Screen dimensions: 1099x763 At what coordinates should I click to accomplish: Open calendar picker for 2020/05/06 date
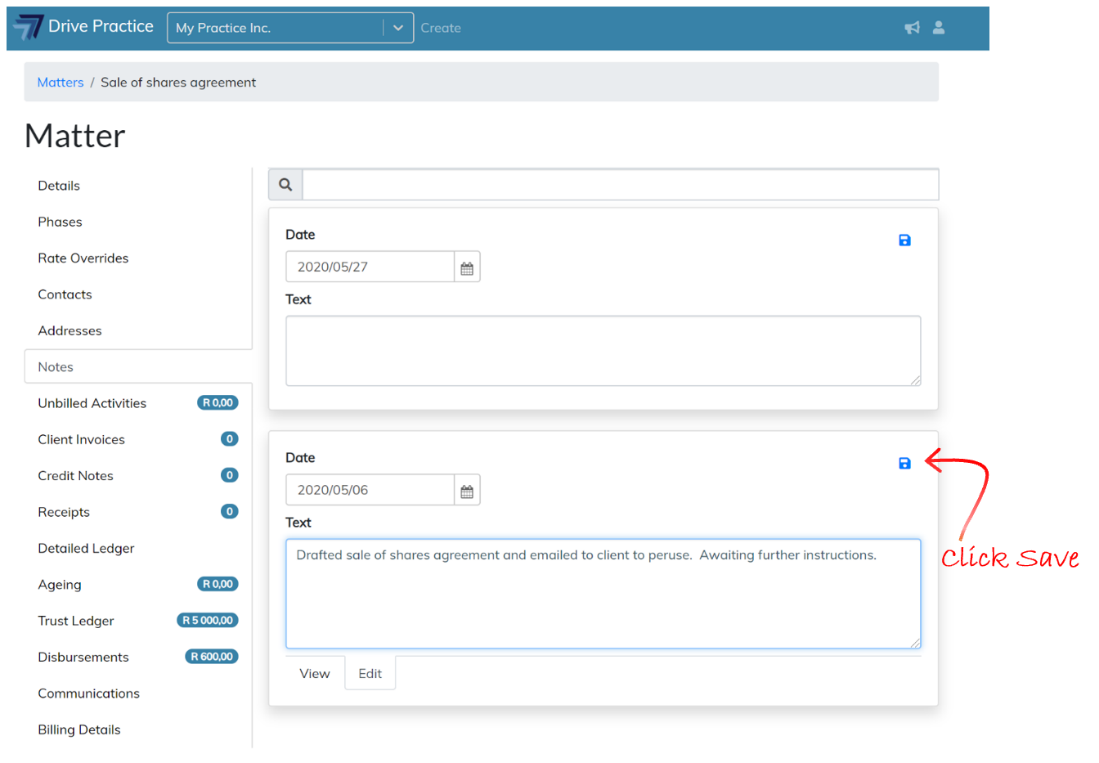(x=467, y=490)
